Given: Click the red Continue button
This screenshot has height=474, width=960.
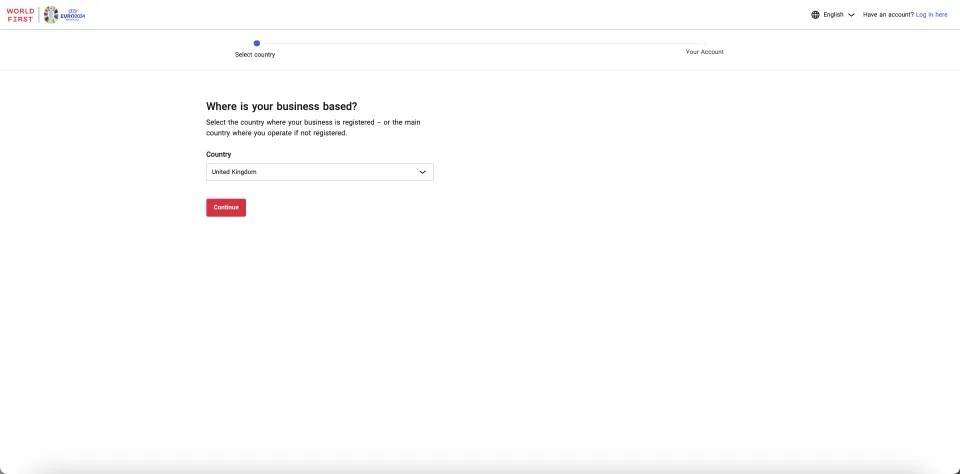Looking at the screenshot, I should pos(226,208).
